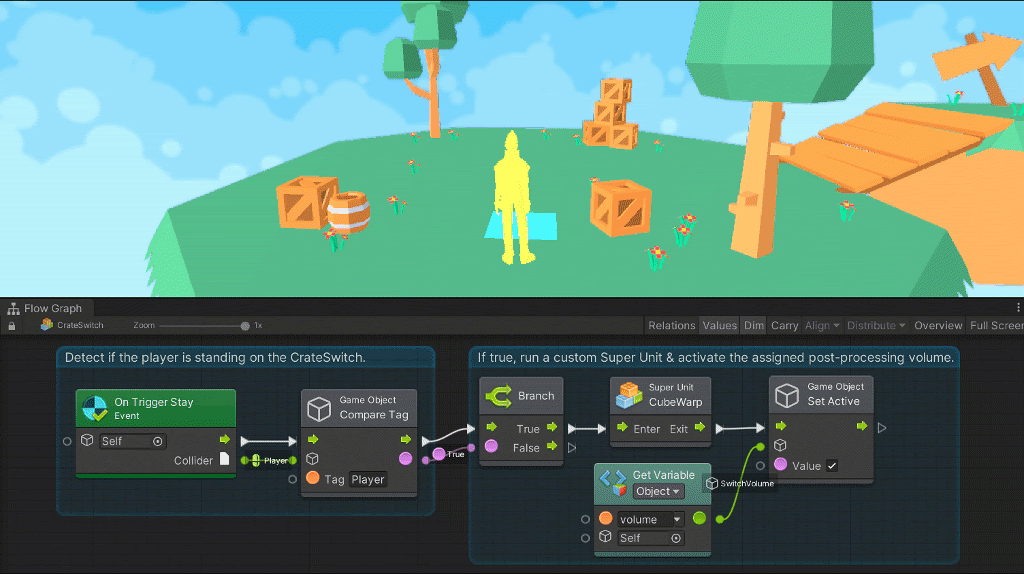Select the Branch node arrow icon
This screenshot has height=574, width=1024.
(x=498, y=396)
